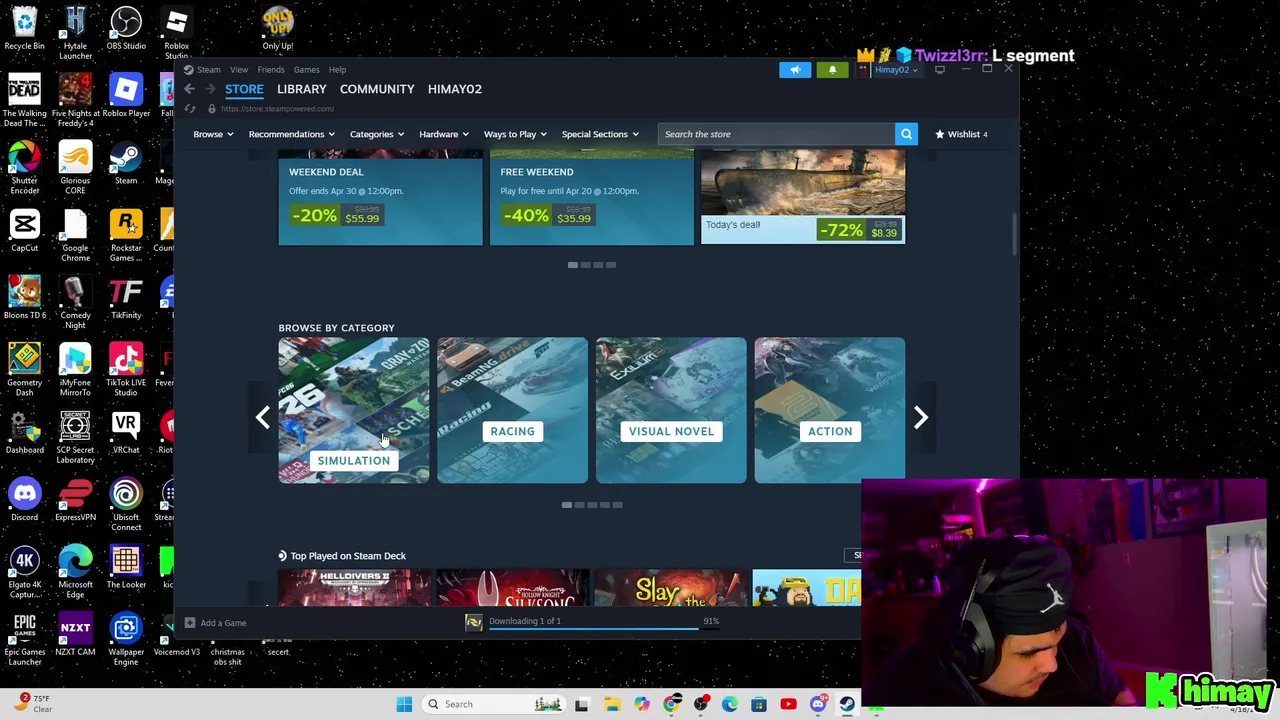Image resolution: width=1280 pixels, height=720 pixels.
Task: Open the Steam announcements megaphone button
Action: 795,70
